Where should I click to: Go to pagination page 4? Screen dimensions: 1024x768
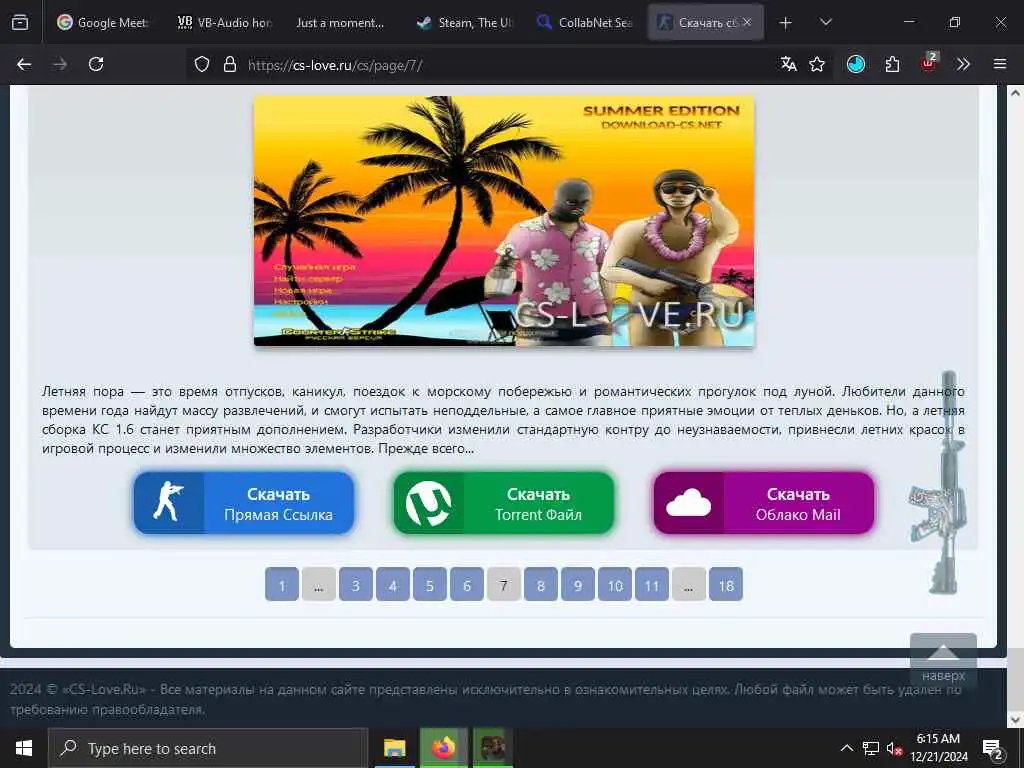click(393, 584)
